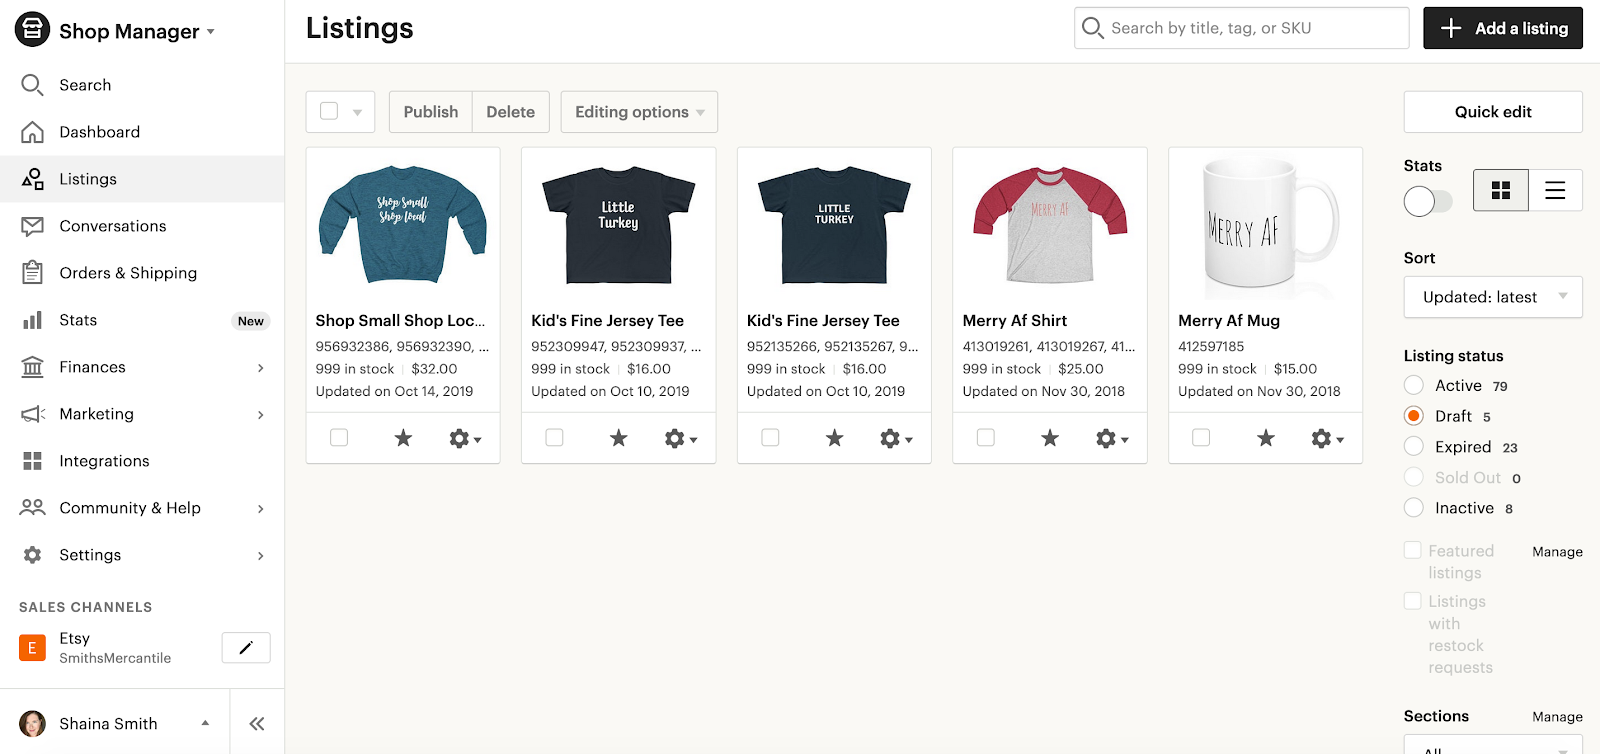Click the search by title, tag, or SKU field
The height and width of the screenshot is (754, 1600).
point(1242,28)
